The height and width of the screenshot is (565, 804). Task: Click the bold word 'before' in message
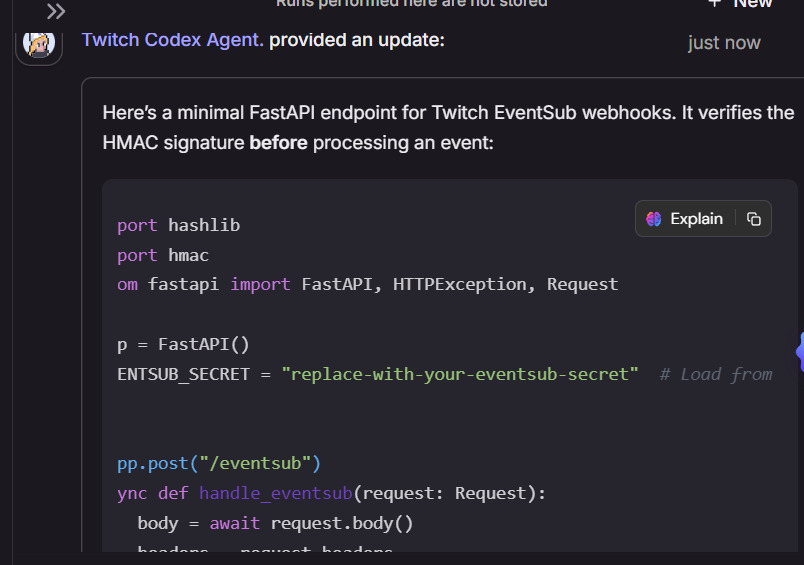pyautogui.click(x=278, y=143)
